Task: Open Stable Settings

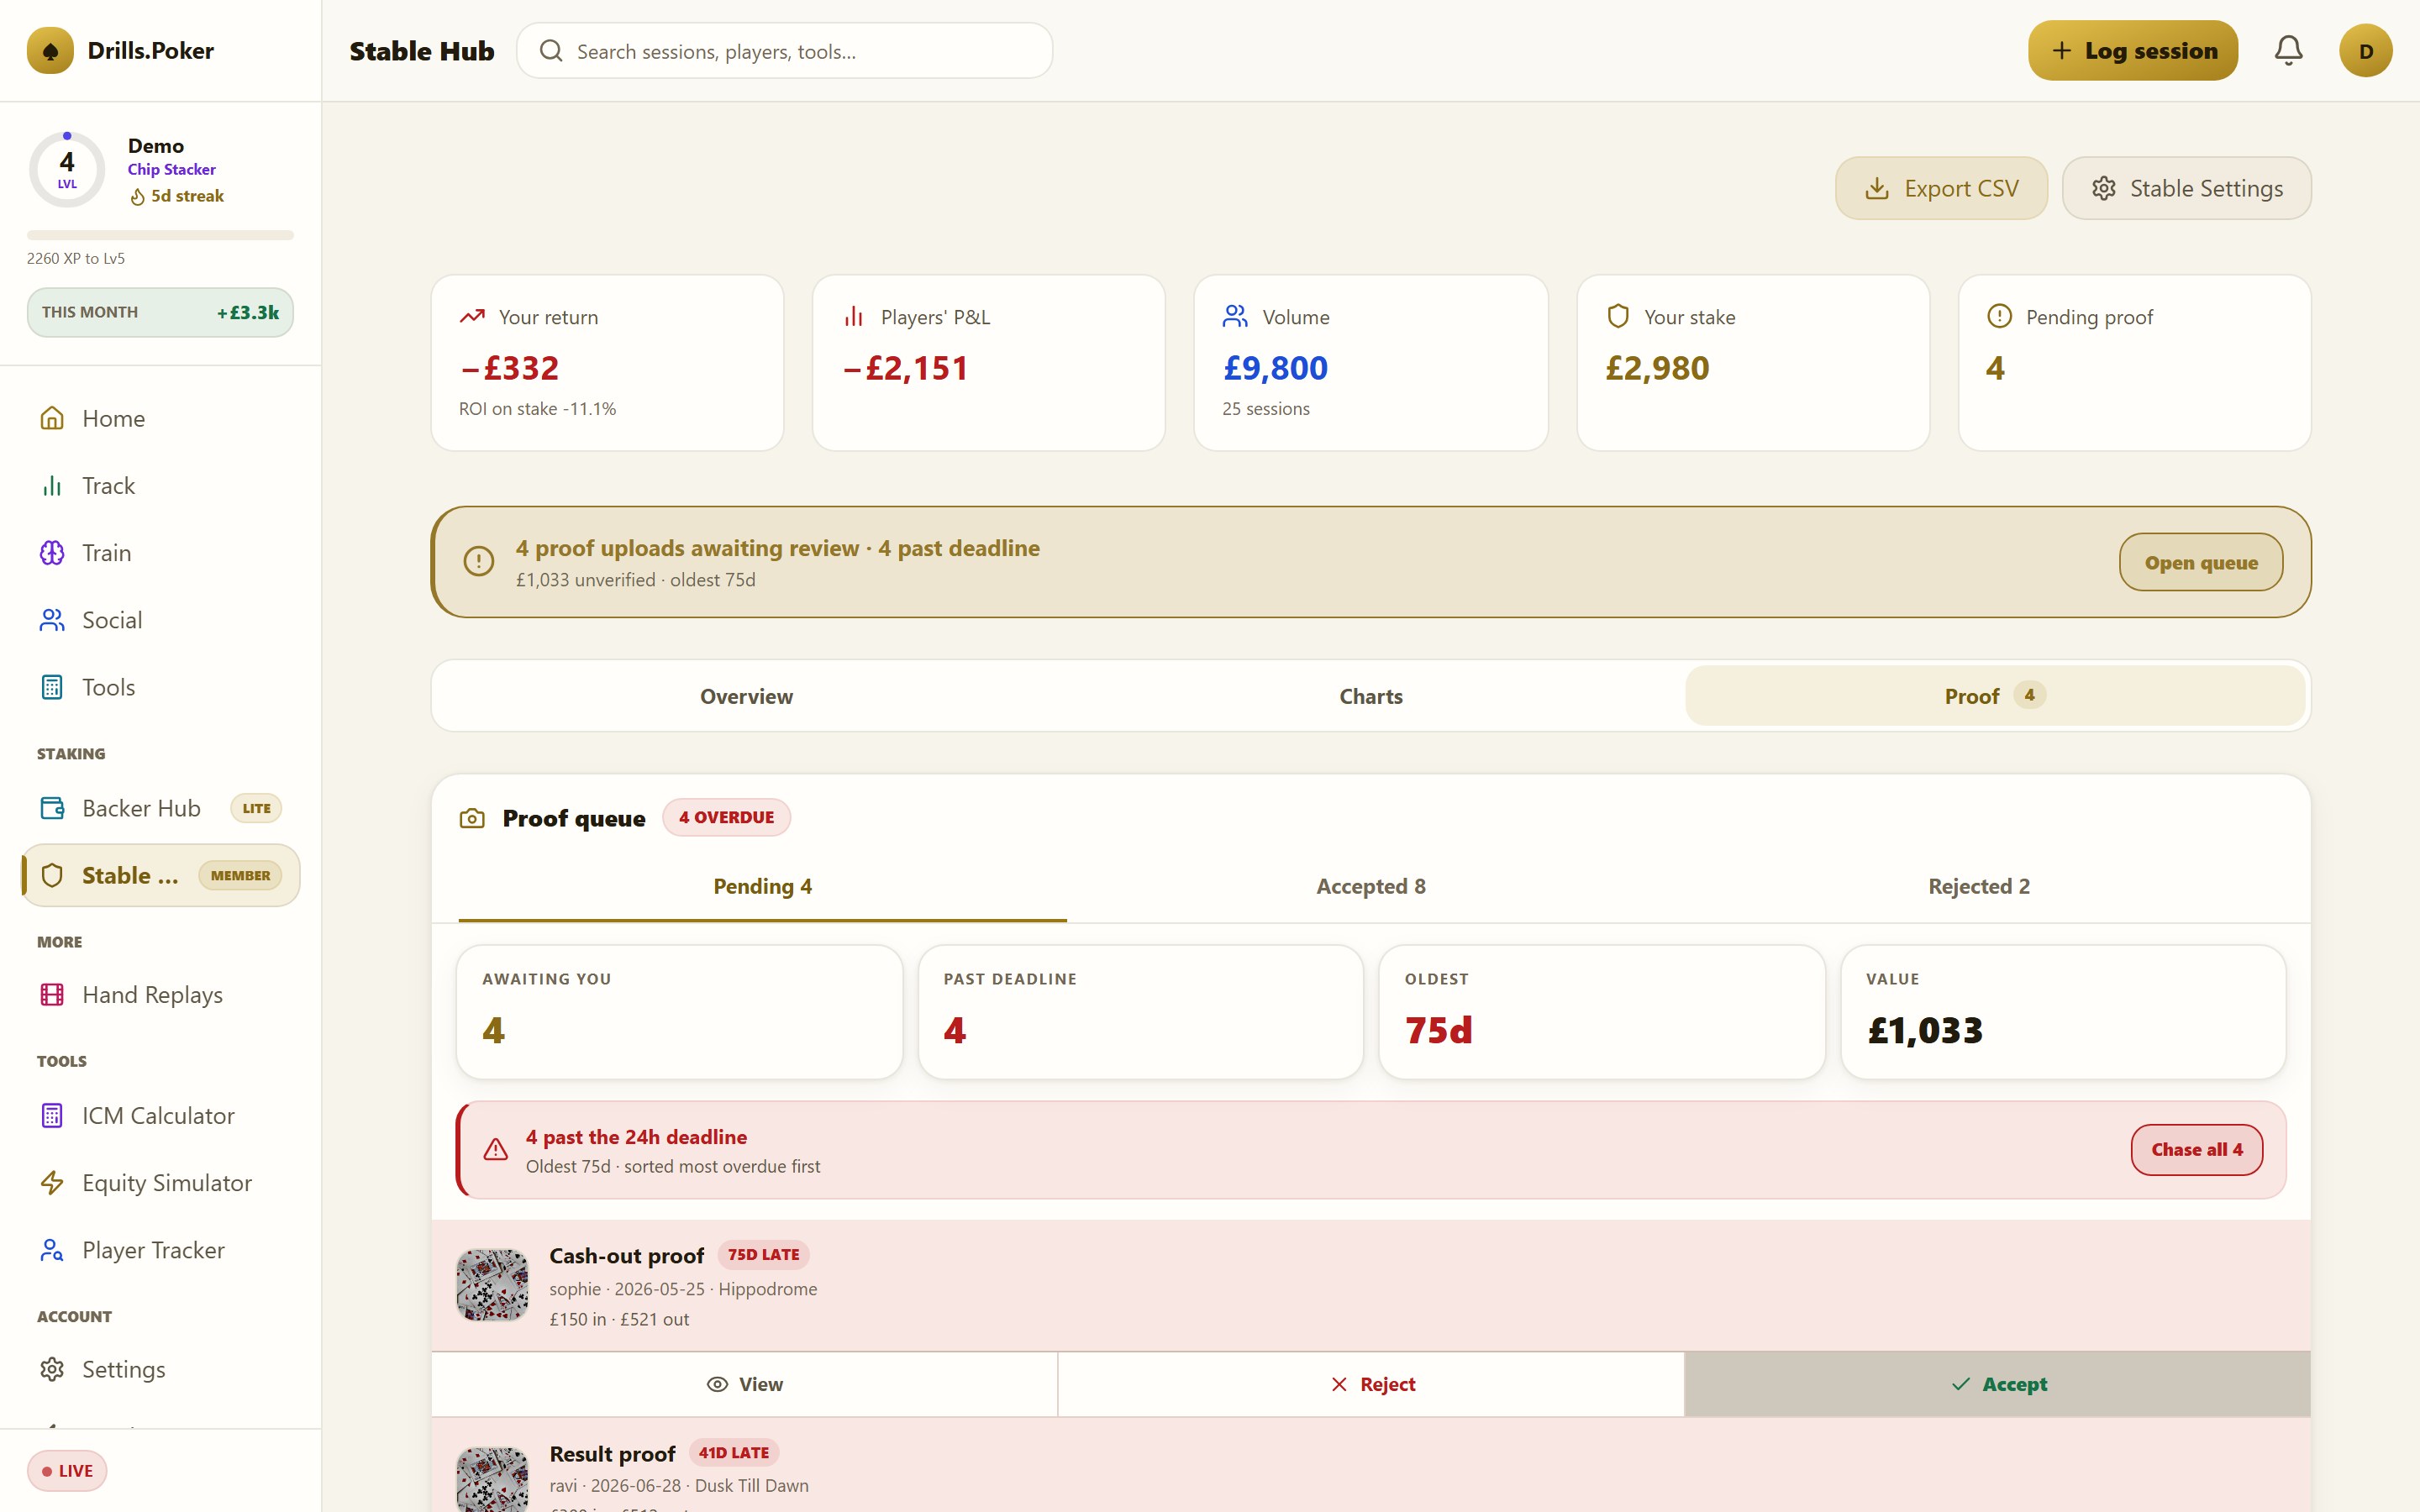Action: coord(2186,188)
